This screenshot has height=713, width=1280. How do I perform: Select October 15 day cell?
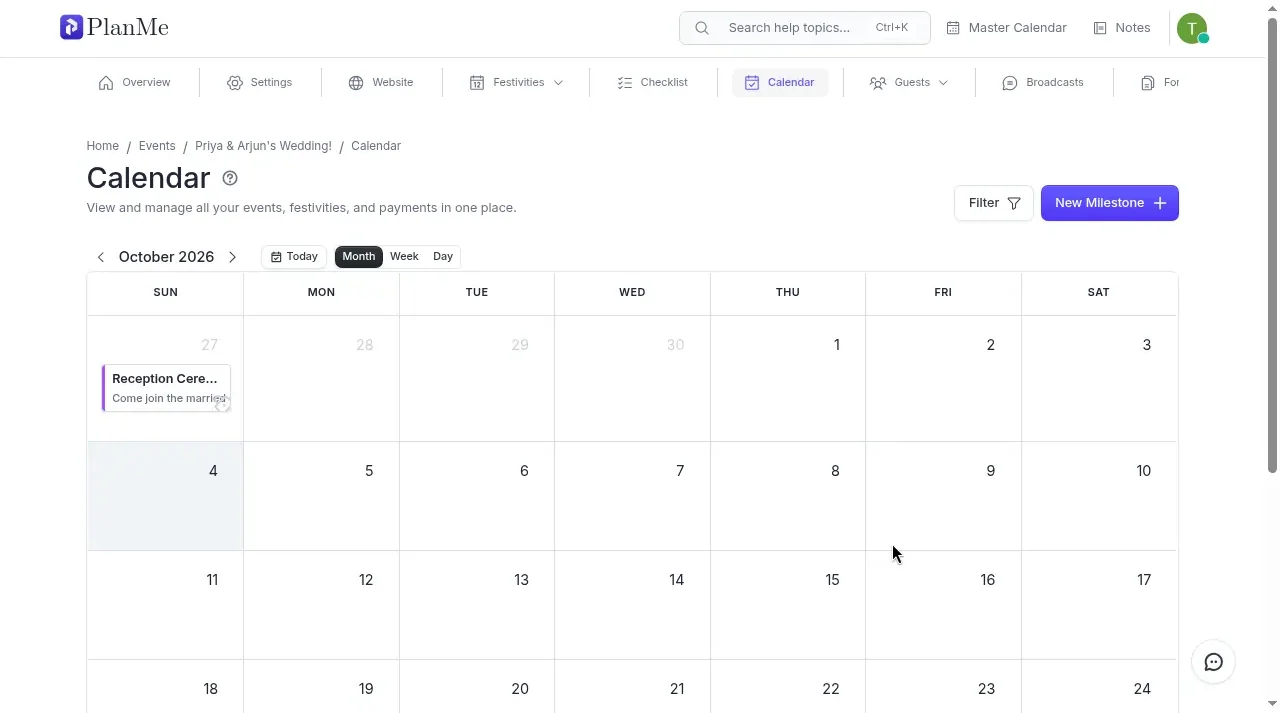pos(788,605)
